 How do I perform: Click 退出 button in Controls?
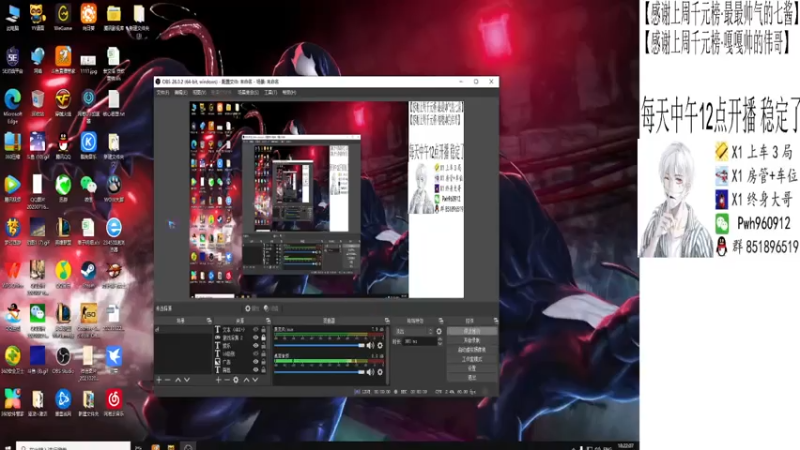472,378
